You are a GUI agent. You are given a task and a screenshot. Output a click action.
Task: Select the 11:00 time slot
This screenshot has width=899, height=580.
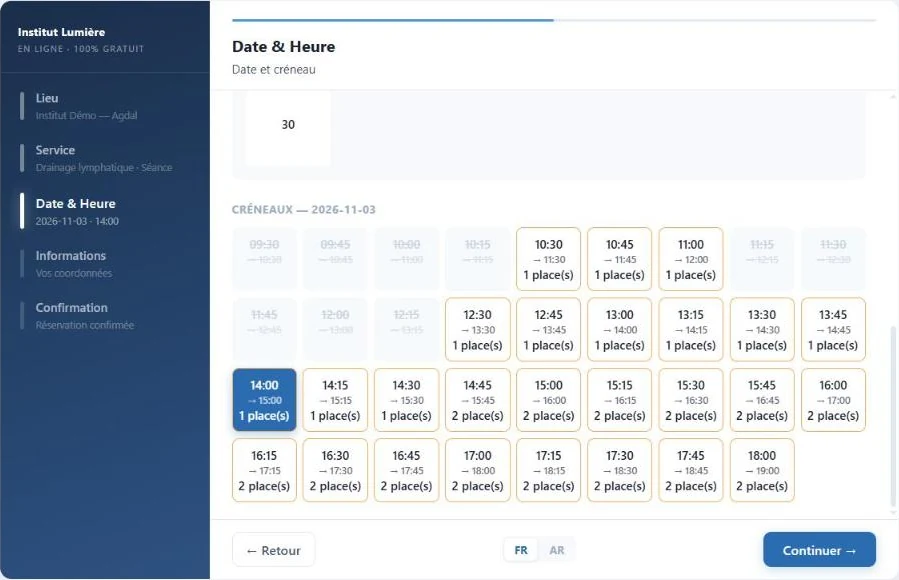[690, 259]
